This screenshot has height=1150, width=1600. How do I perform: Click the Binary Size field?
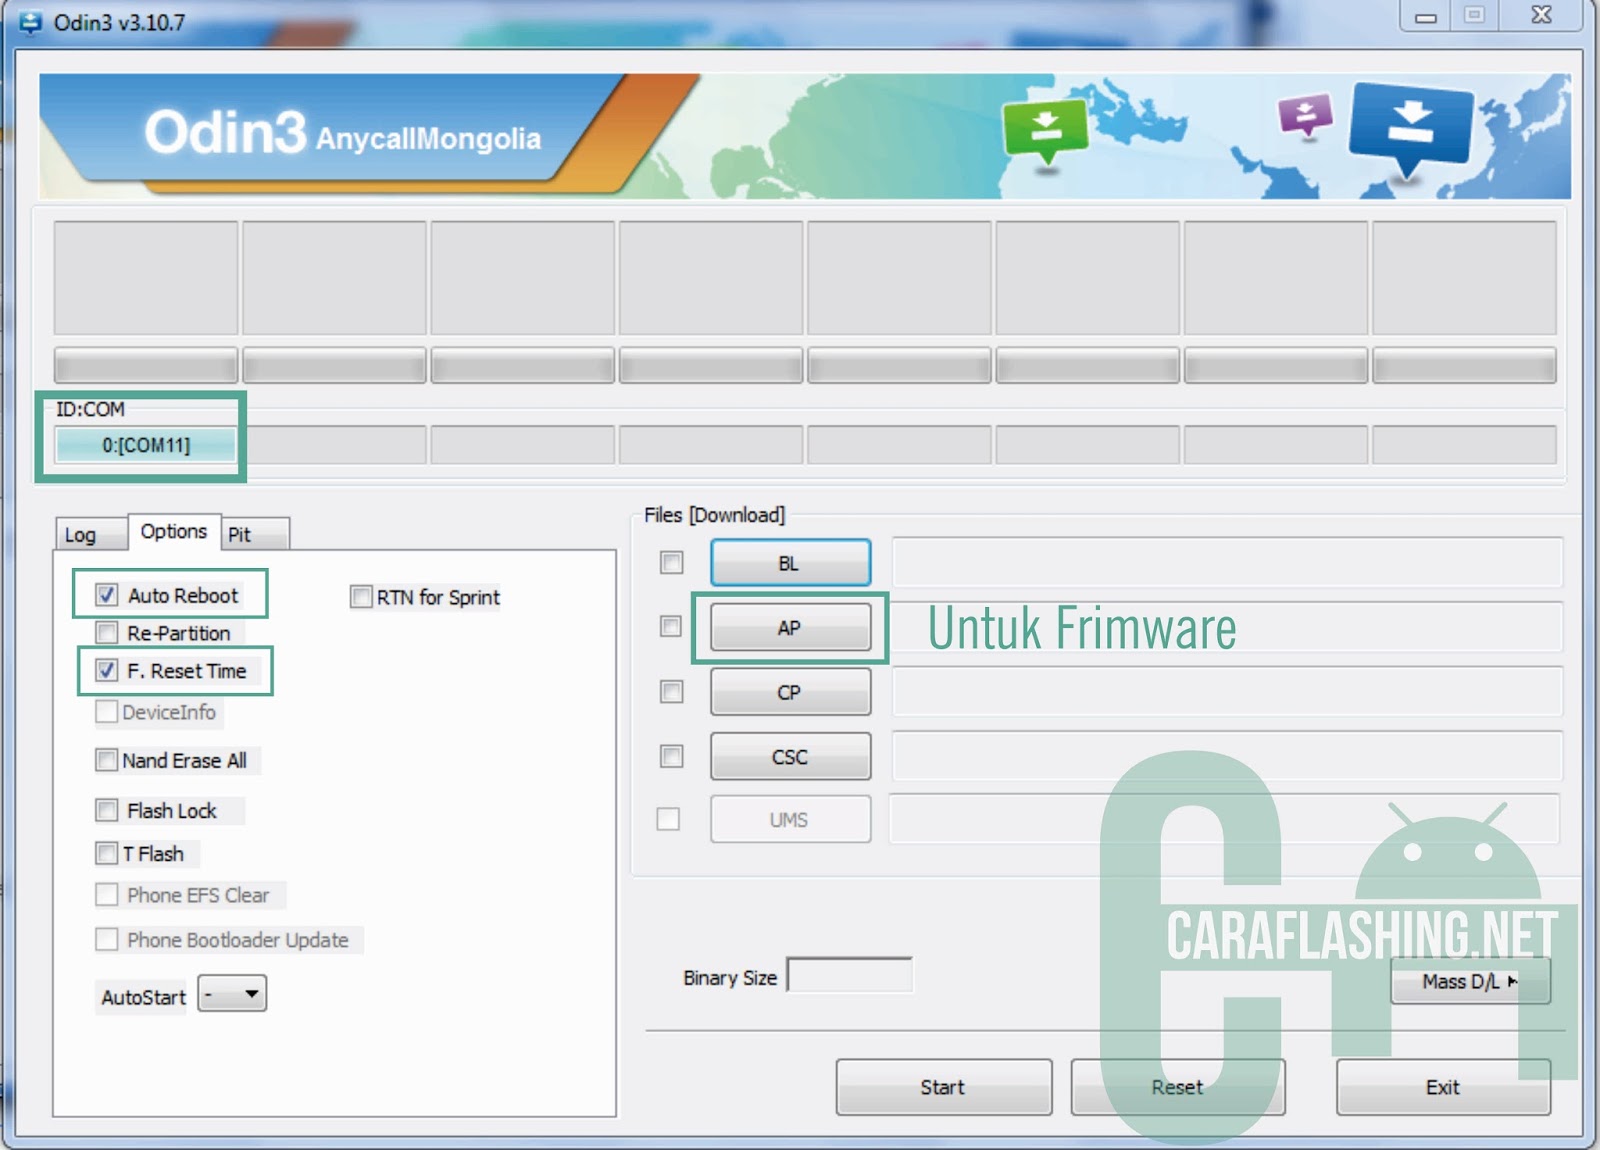(x=850, y=975)
